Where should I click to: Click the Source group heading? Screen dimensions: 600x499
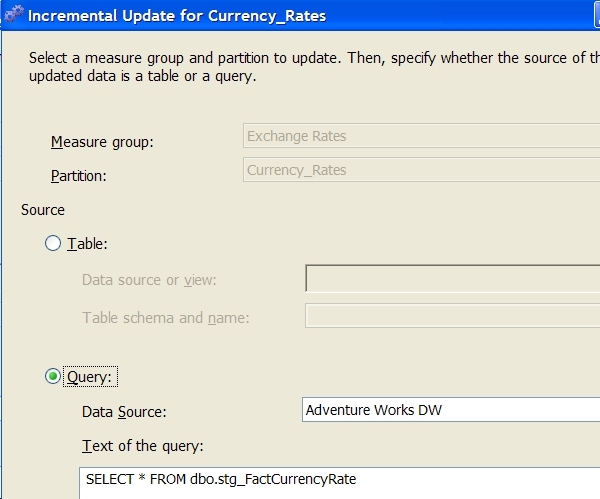[x=43, y=210]
